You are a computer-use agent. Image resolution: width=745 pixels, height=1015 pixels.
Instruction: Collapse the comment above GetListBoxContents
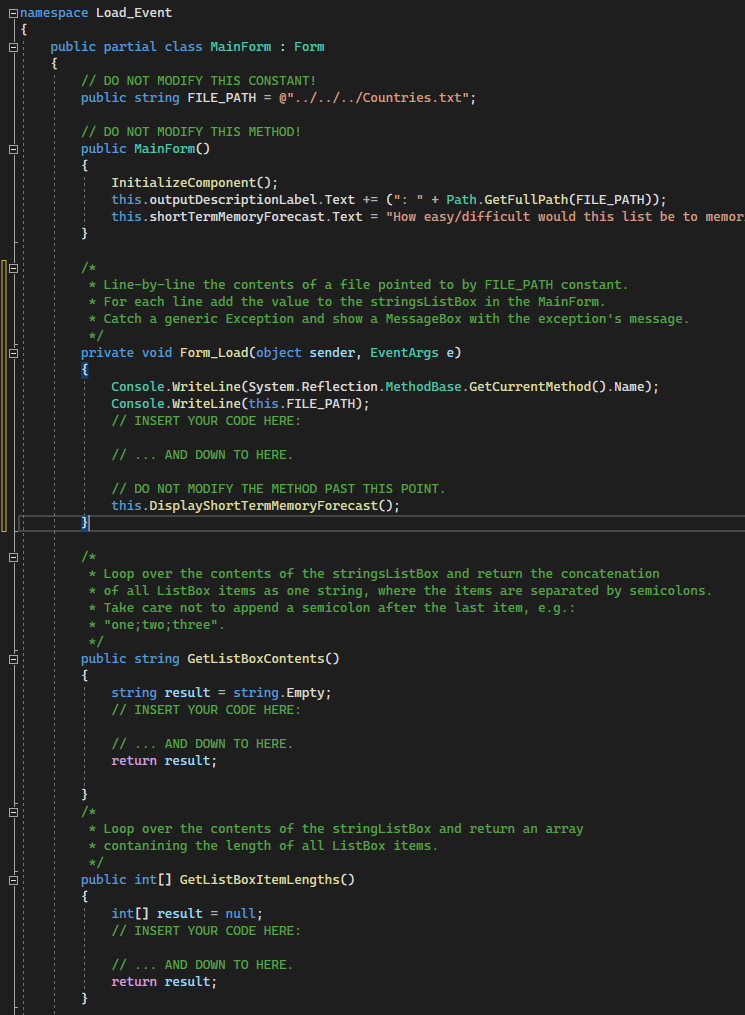coord(12,557)
